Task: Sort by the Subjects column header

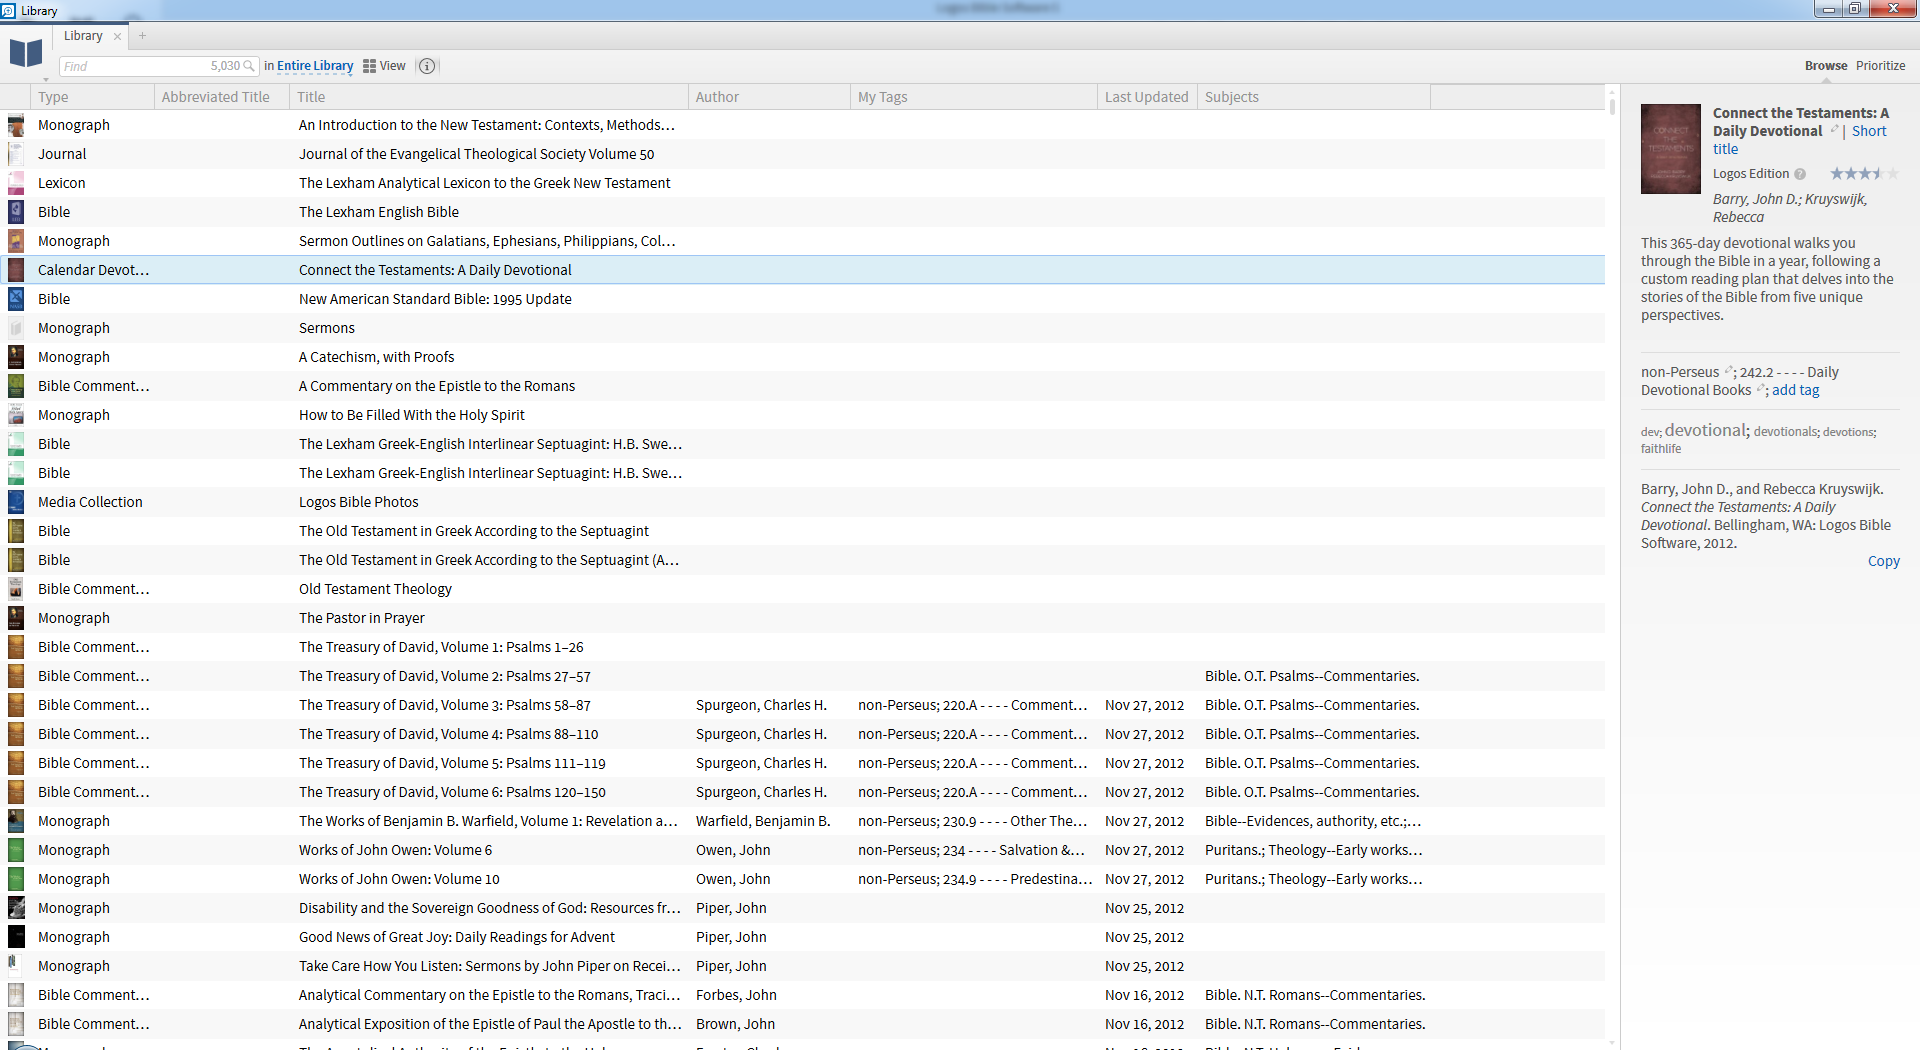Action: [x=1314, y=97]
